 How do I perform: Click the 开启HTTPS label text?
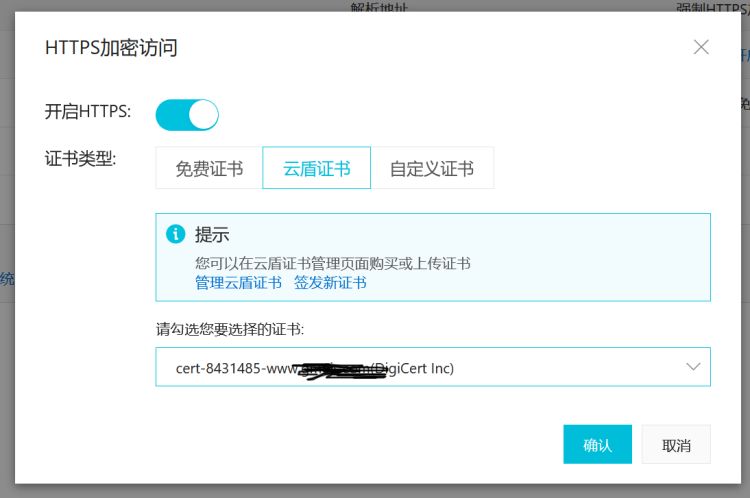click(88, 111)
